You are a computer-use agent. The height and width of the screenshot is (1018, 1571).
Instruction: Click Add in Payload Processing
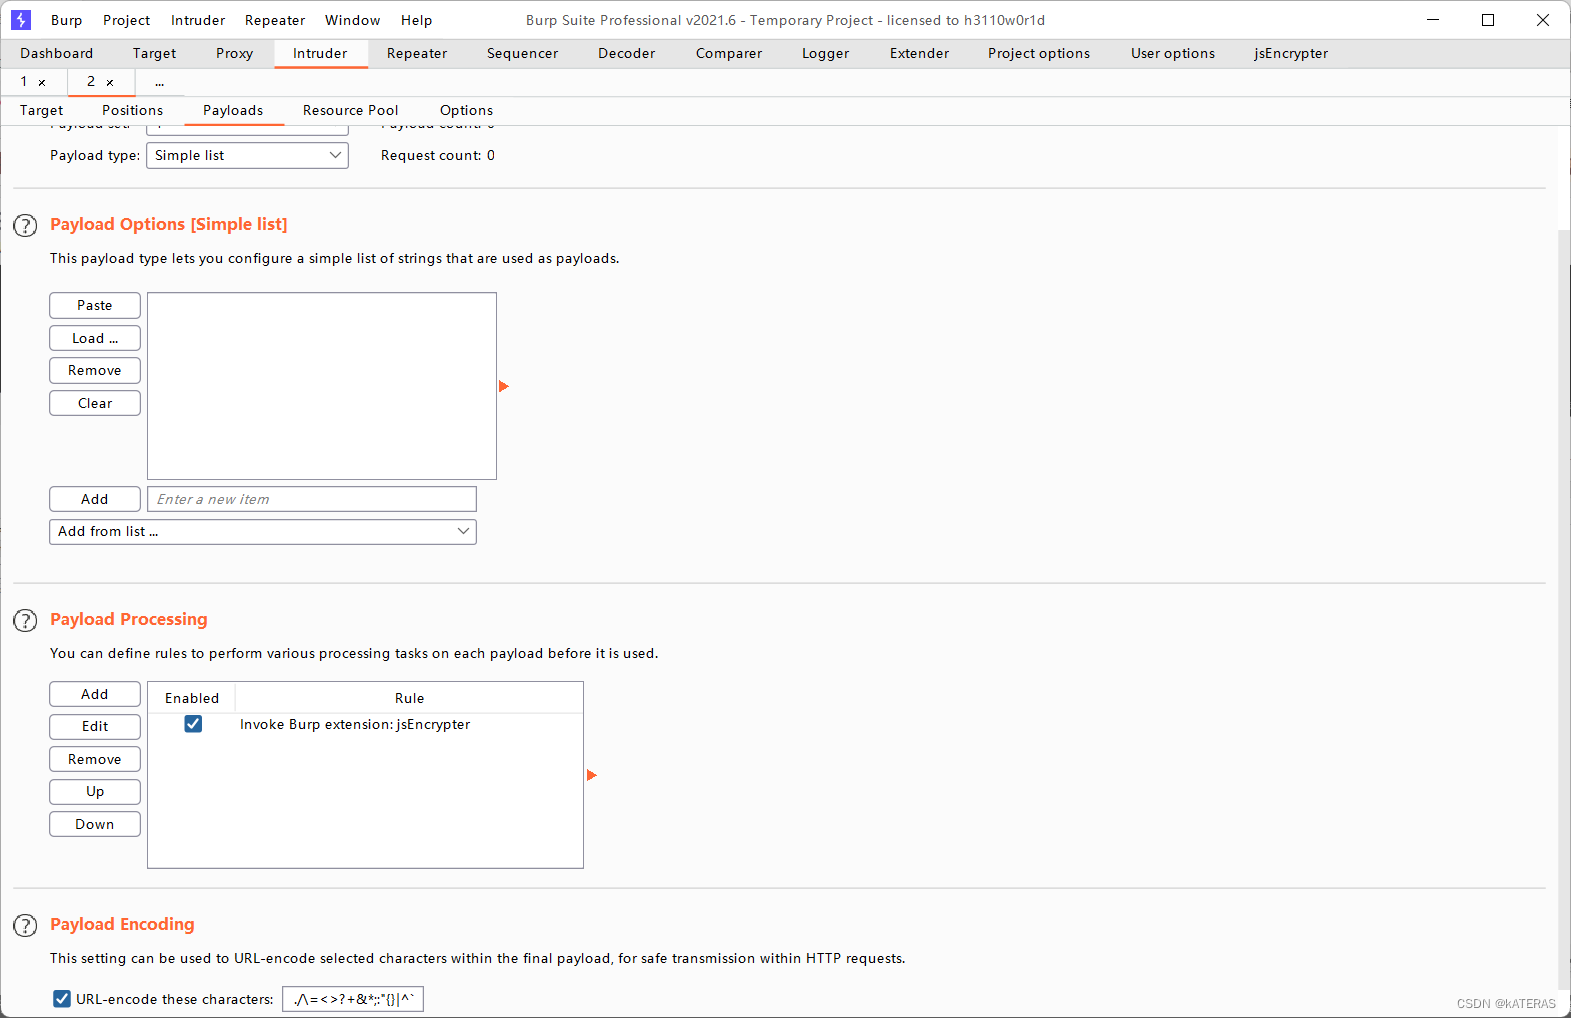tap(95, 694)
